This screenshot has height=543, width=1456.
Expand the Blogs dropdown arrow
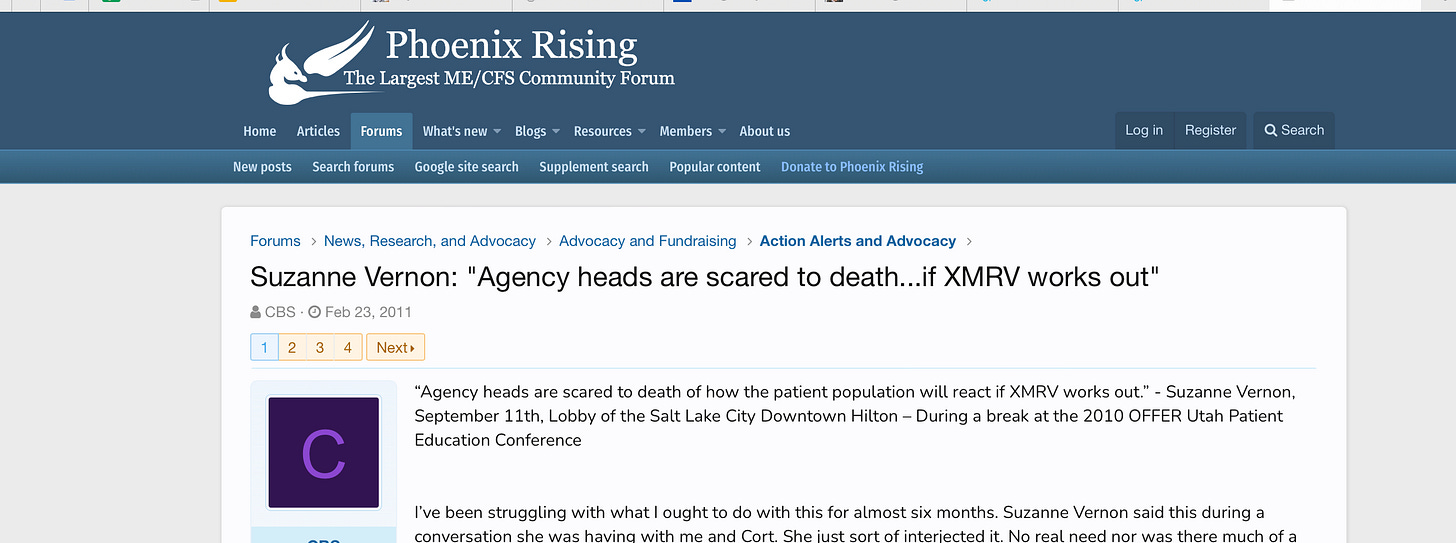(556, 132)
